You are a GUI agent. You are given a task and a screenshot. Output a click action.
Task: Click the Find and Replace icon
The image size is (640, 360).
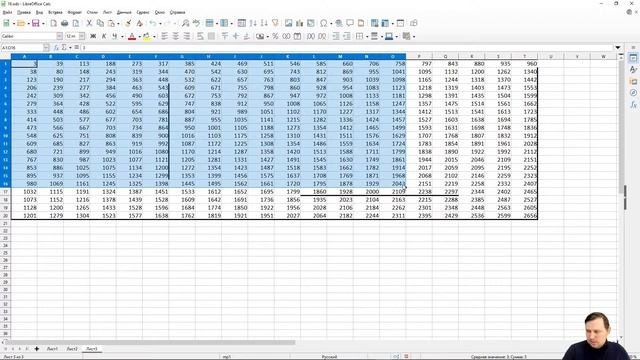click(x=185, y=23)
